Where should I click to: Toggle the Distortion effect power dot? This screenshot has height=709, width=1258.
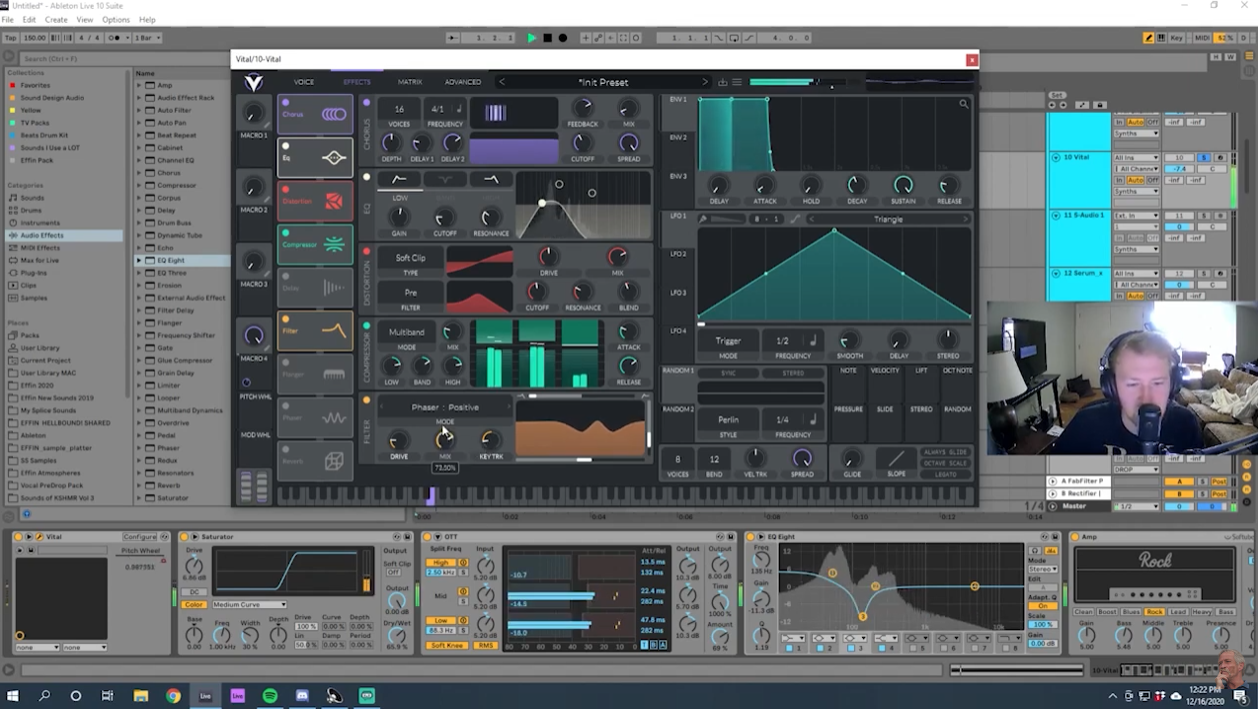[x=286, y=189]
